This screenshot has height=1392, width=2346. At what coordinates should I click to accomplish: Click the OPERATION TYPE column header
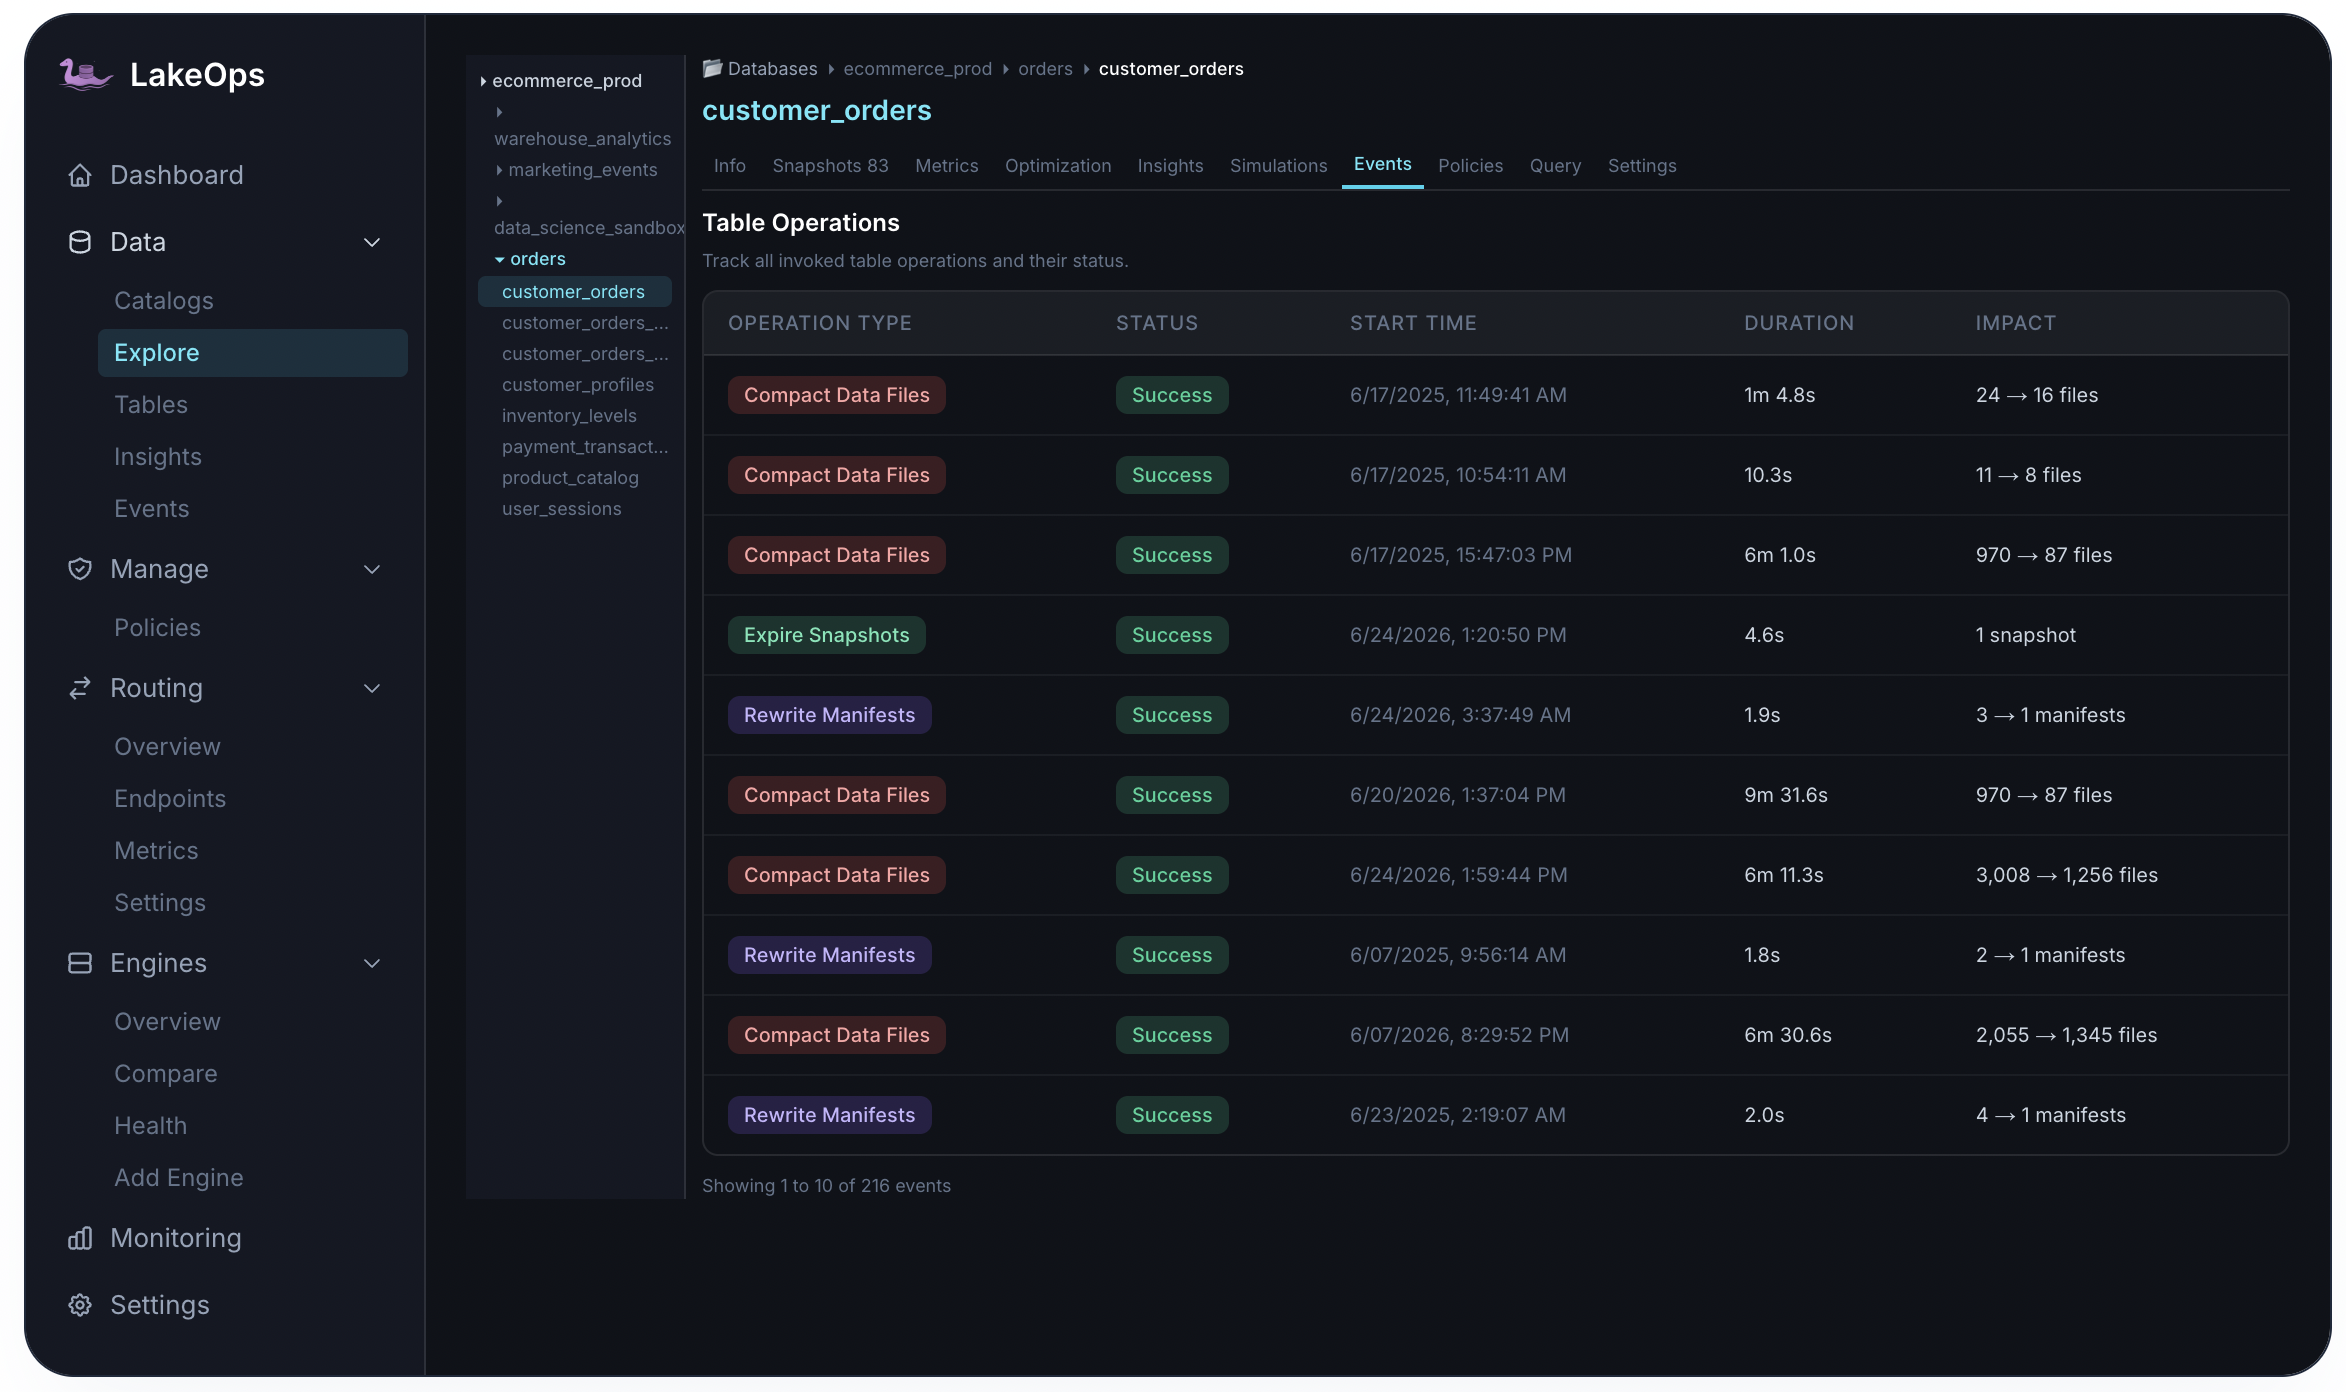click(x=820, y=323)
